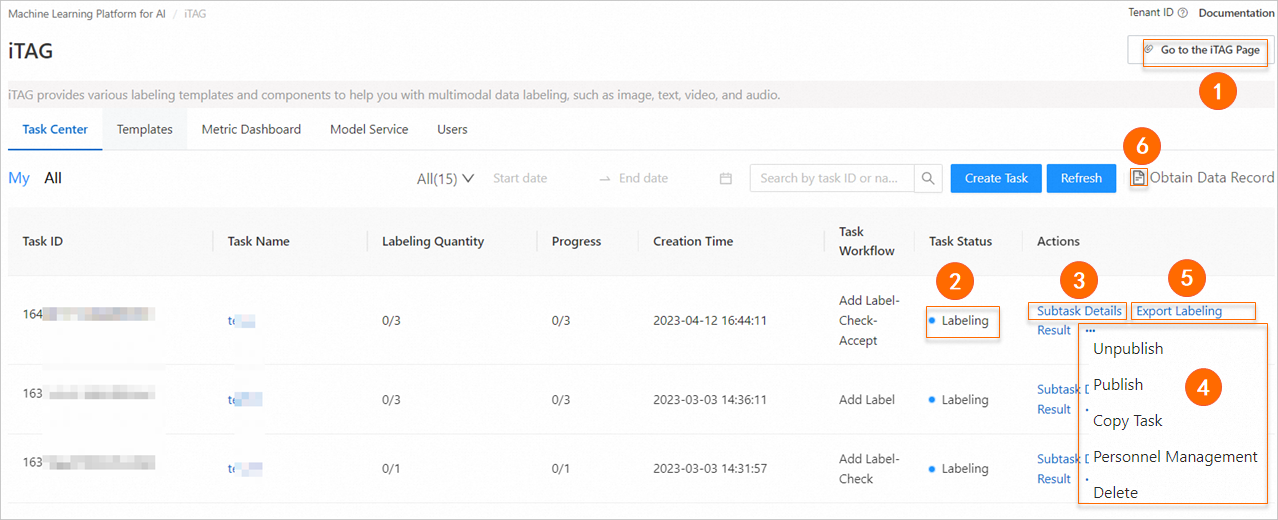Open task name link created 14:31:57
The height and width of the screenshot is (520, 1278).
click(x=245, y=469)
